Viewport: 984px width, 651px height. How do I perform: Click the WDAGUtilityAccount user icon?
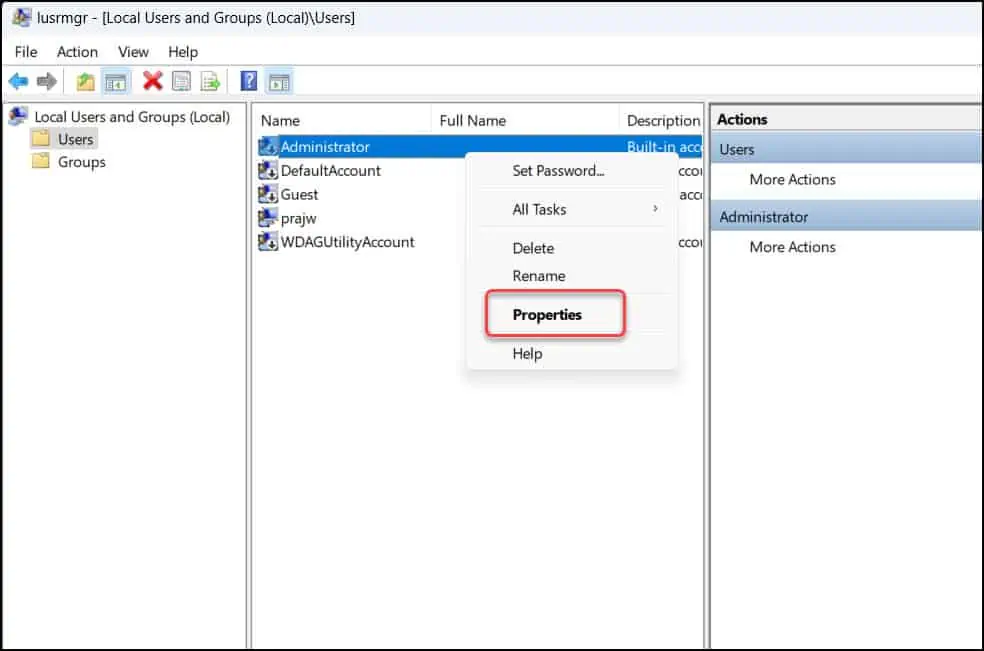click(268, 242)
